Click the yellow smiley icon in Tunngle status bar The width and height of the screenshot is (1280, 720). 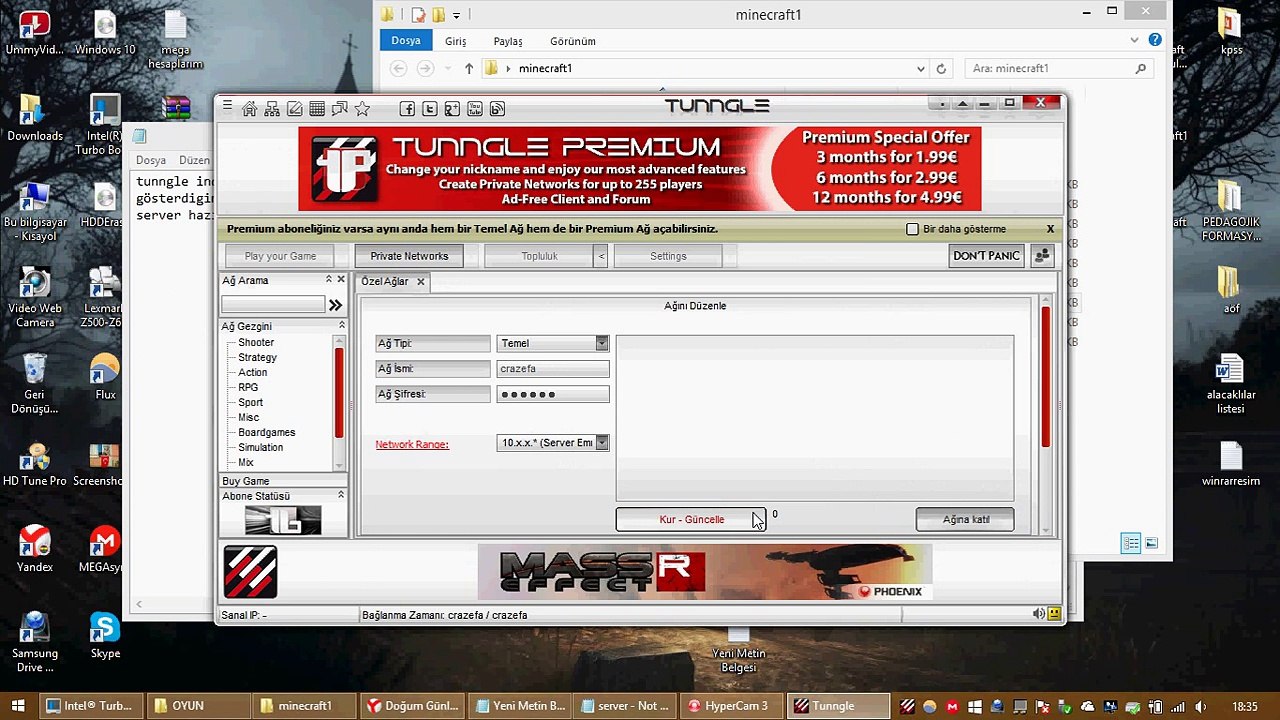pyautogui.click(x=1054, y=614)
